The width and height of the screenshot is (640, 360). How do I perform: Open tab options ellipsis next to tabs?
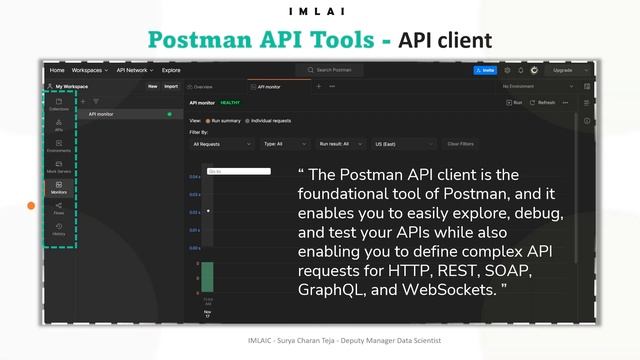tap(332, 86)
